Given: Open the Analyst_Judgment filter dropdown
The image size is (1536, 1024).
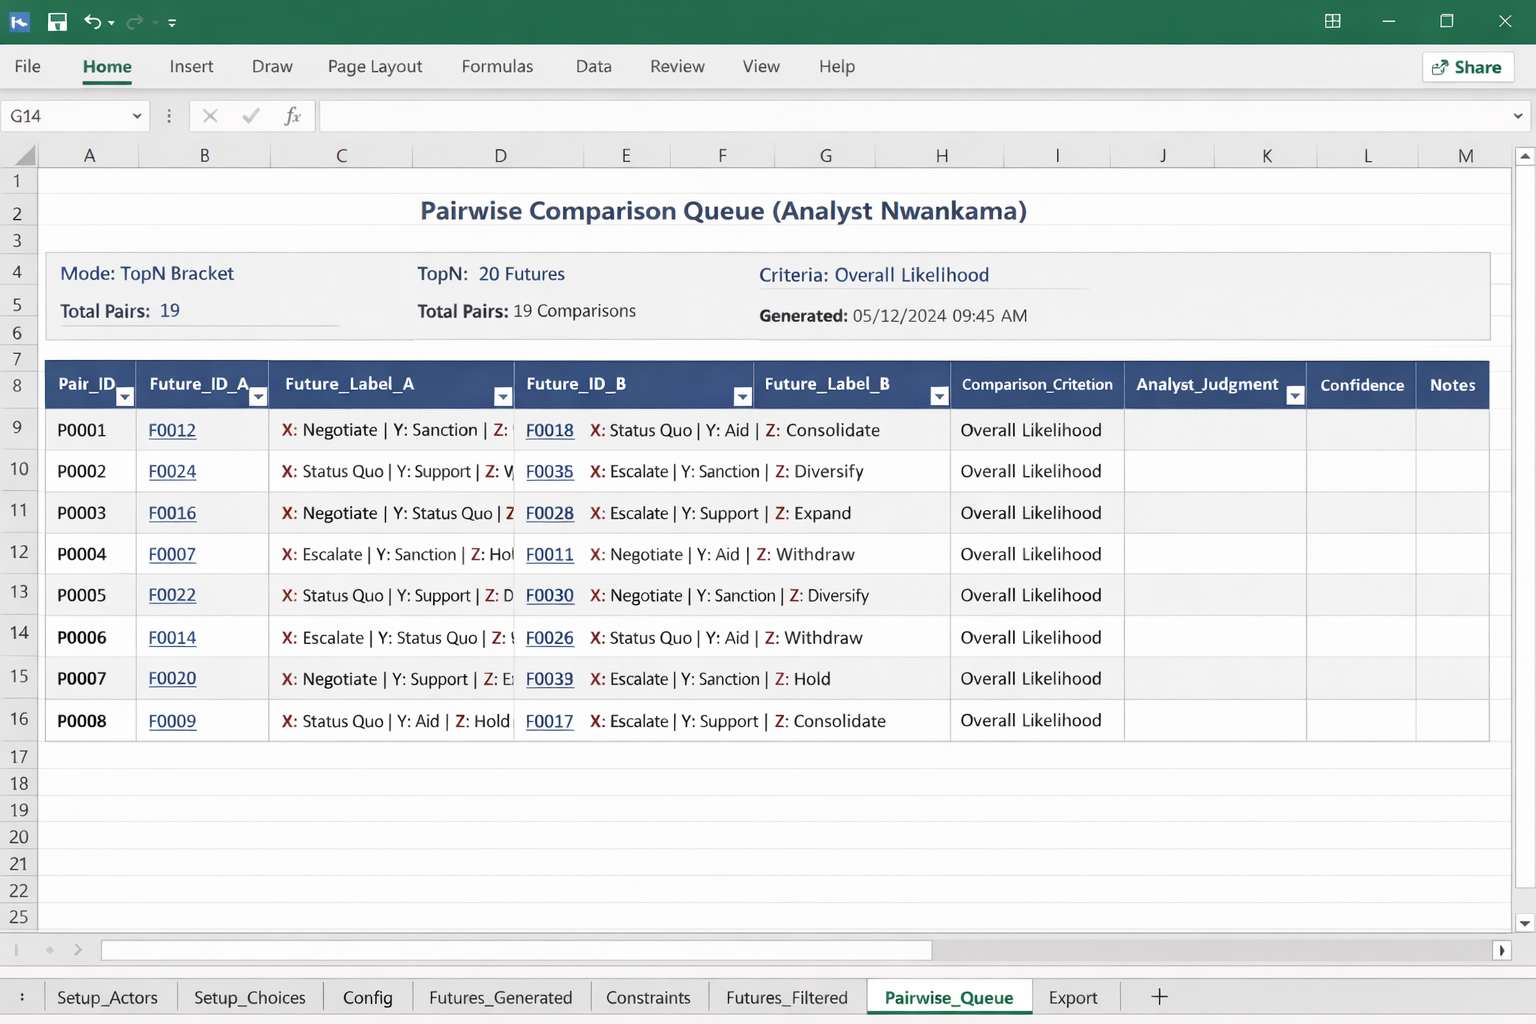Looking at the screenshot, I should [1295, 396].
